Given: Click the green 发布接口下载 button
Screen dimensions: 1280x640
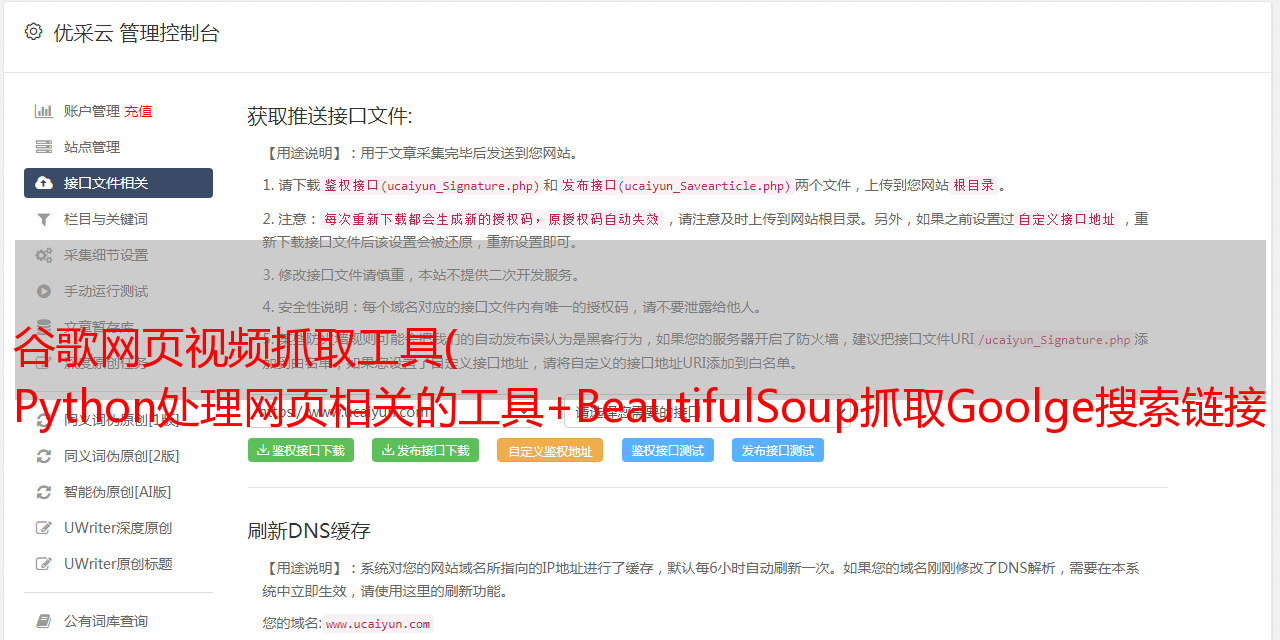Looking at the screenshot, I should tap(425, 450).
